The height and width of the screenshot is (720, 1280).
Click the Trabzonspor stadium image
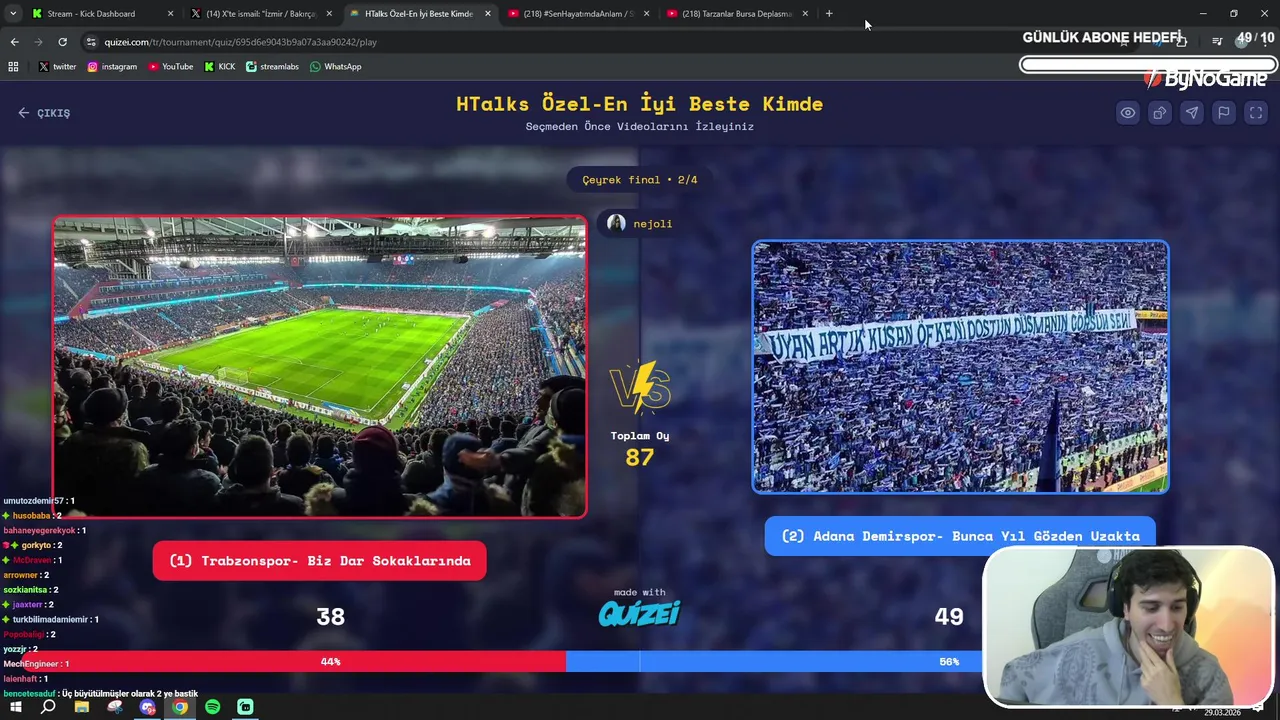click(x=320, y=367)
